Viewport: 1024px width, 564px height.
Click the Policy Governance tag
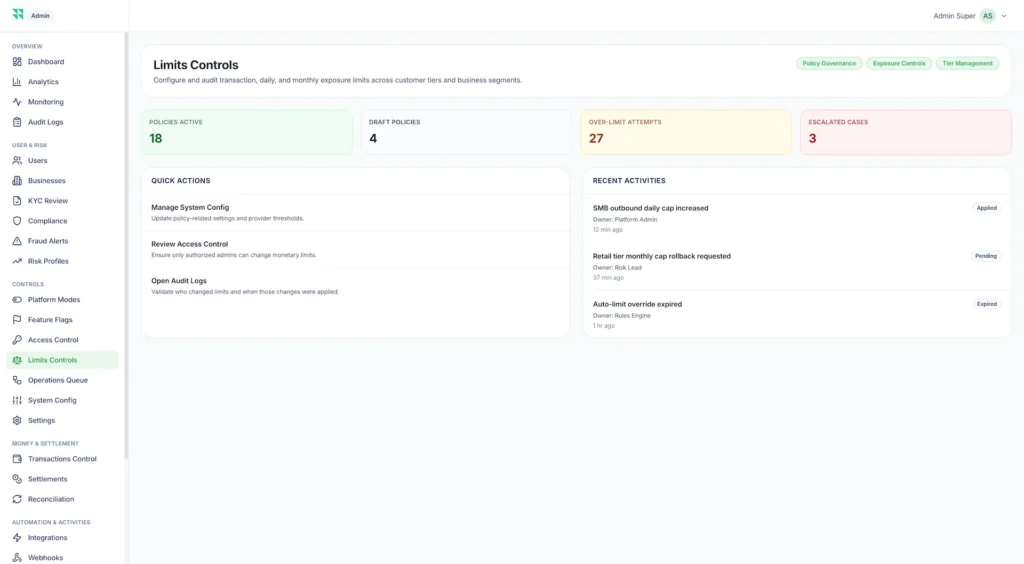tap(829, 63)
